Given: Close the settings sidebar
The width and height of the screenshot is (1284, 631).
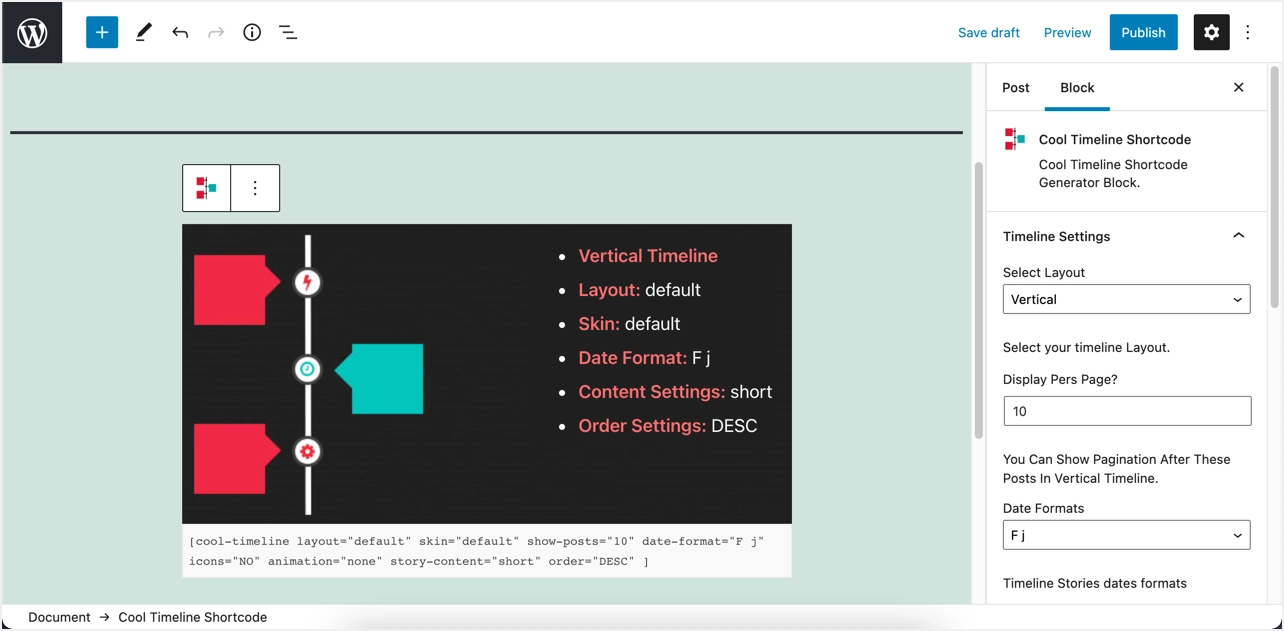Looking at the screenshot, I should [x=1239, y=87].
